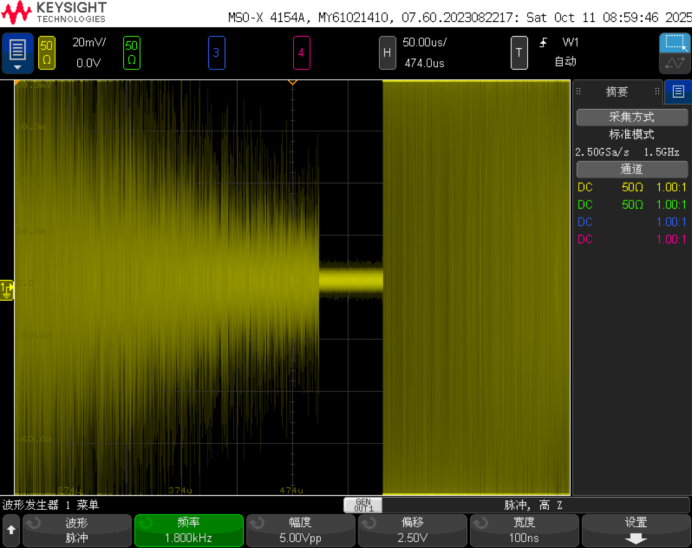Toggle channel 2 green 50Ω button
693x548 pixels.
point(131,53)
